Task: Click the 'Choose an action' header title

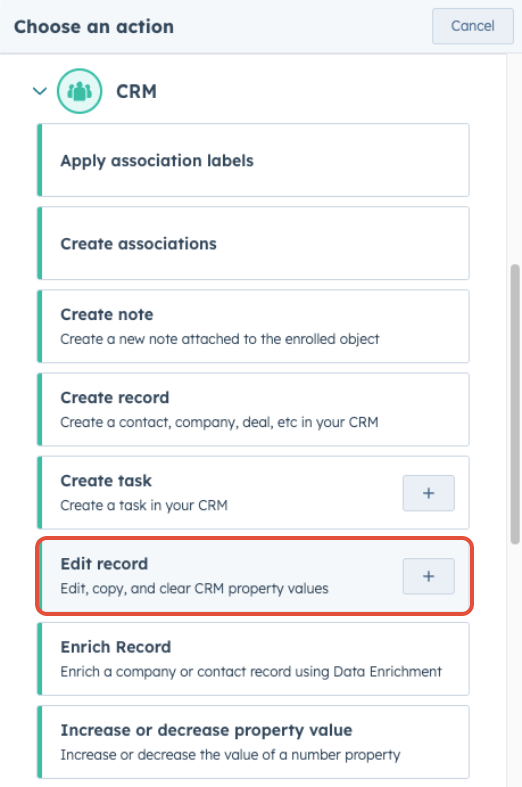Action: pos(94,27)
